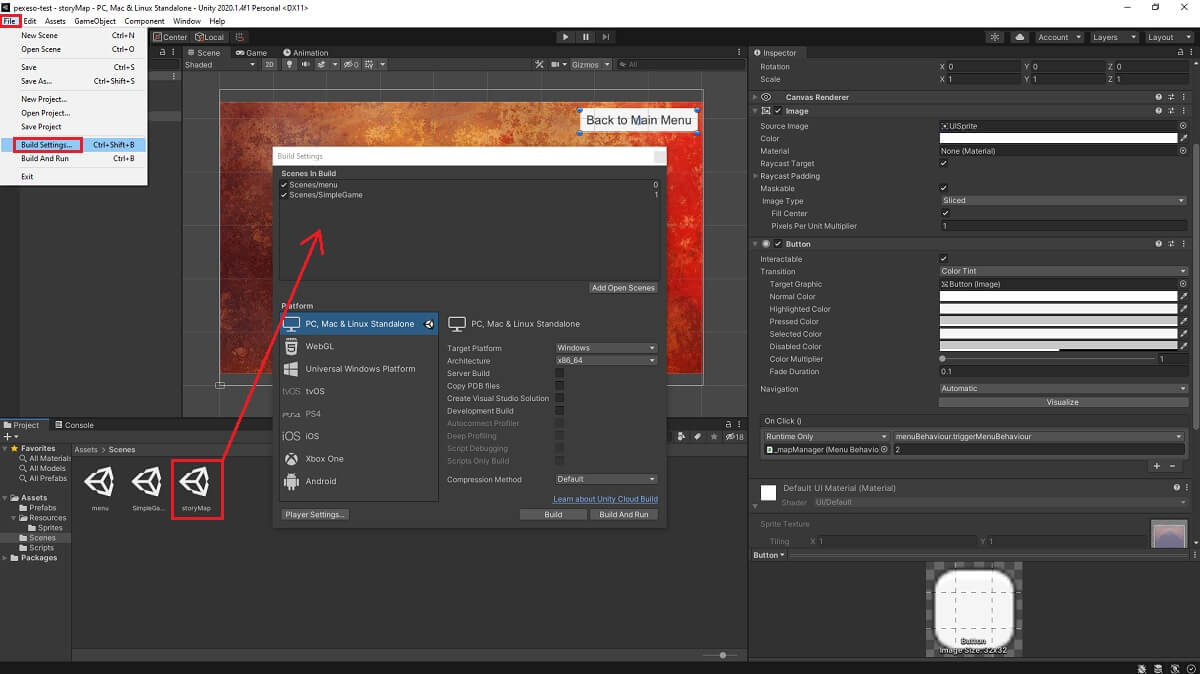Switch to the Animation tab
The image size is (1200, 674).
point(305,53)
